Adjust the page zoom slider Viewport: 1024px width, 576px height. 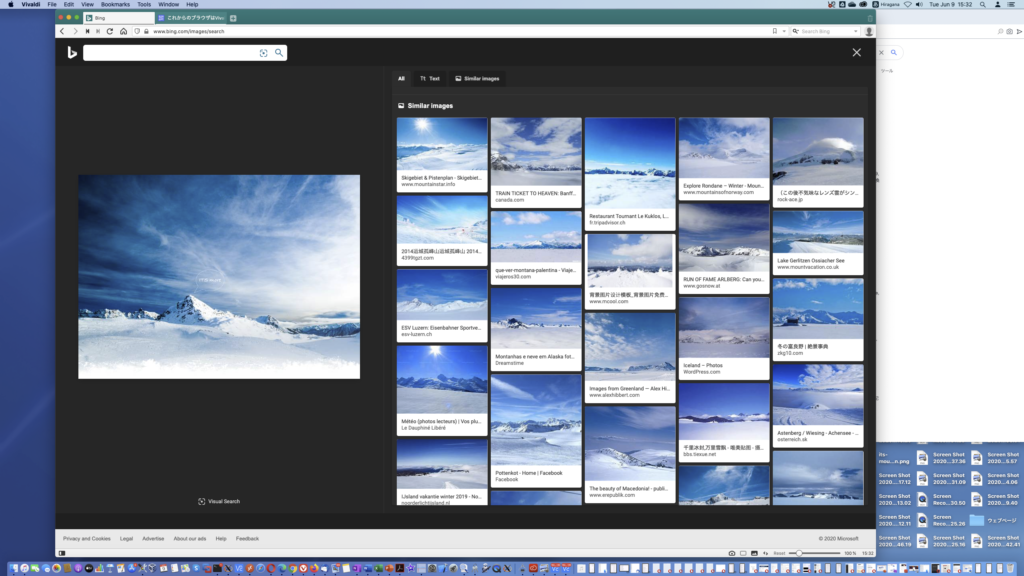799,553
